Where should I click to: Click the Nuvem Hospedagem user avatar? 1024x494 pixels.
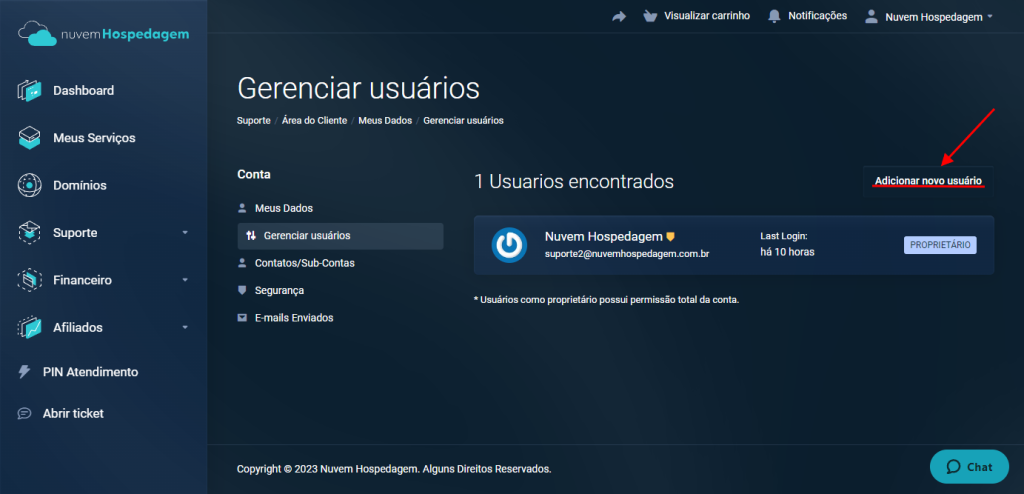pos(510,245)
